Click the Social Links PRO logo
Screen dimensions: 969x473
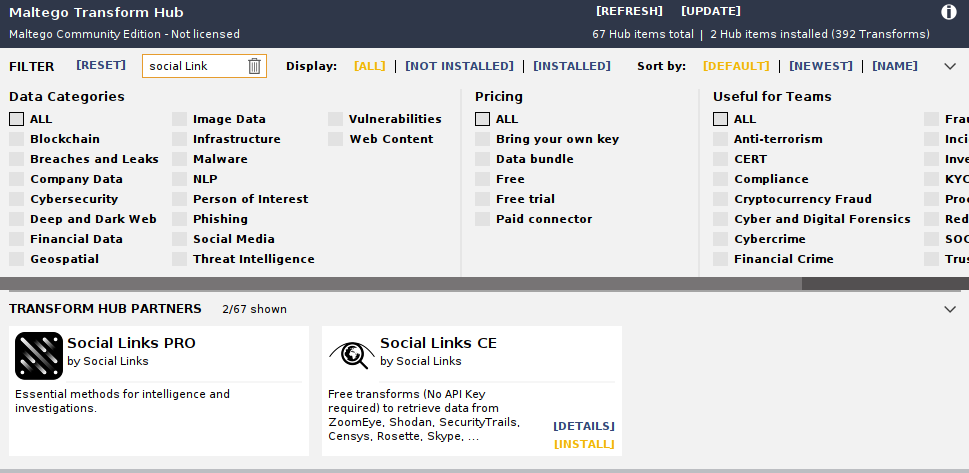click(x=39, y=355)
